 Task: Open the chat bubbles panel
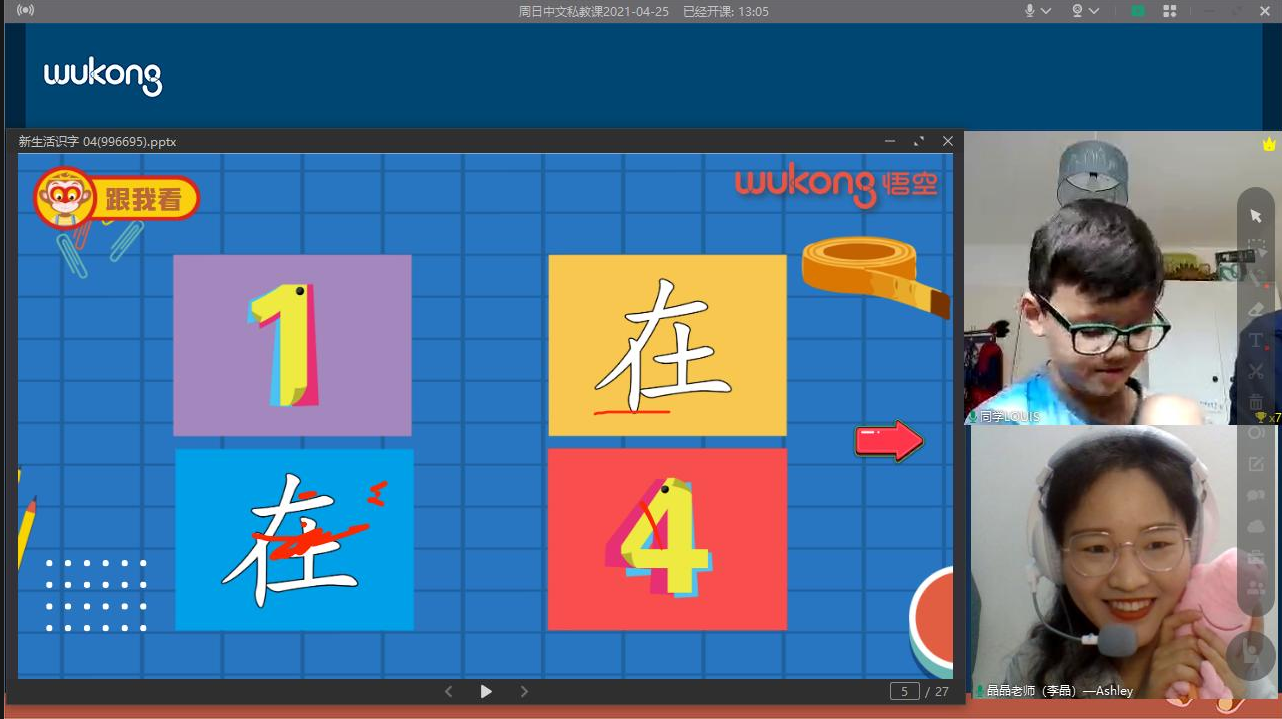pos(1256,495)
